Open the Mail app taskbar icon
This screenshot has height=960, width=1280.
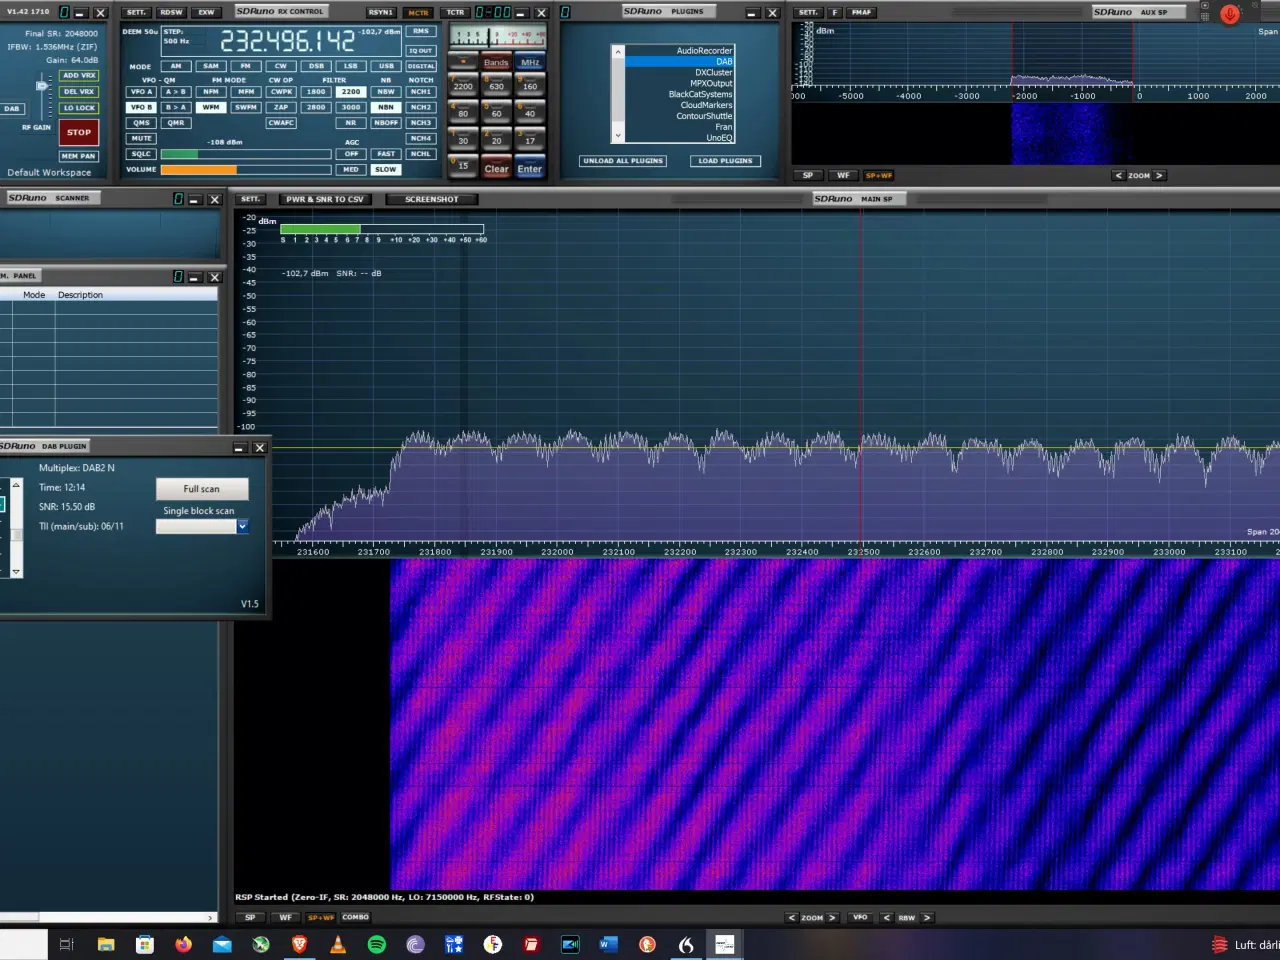(222, 944)
